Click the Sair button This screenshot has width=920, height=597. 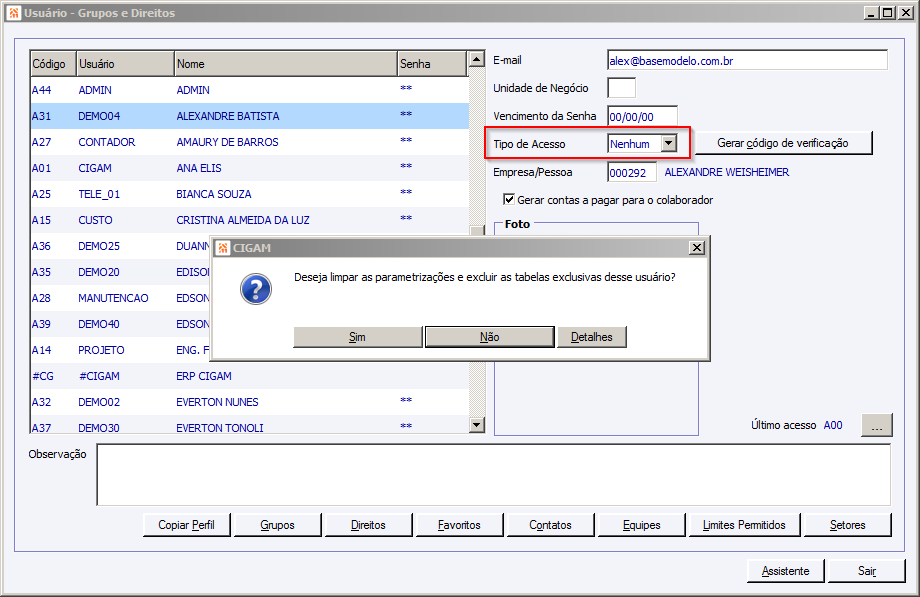point(867,571)
